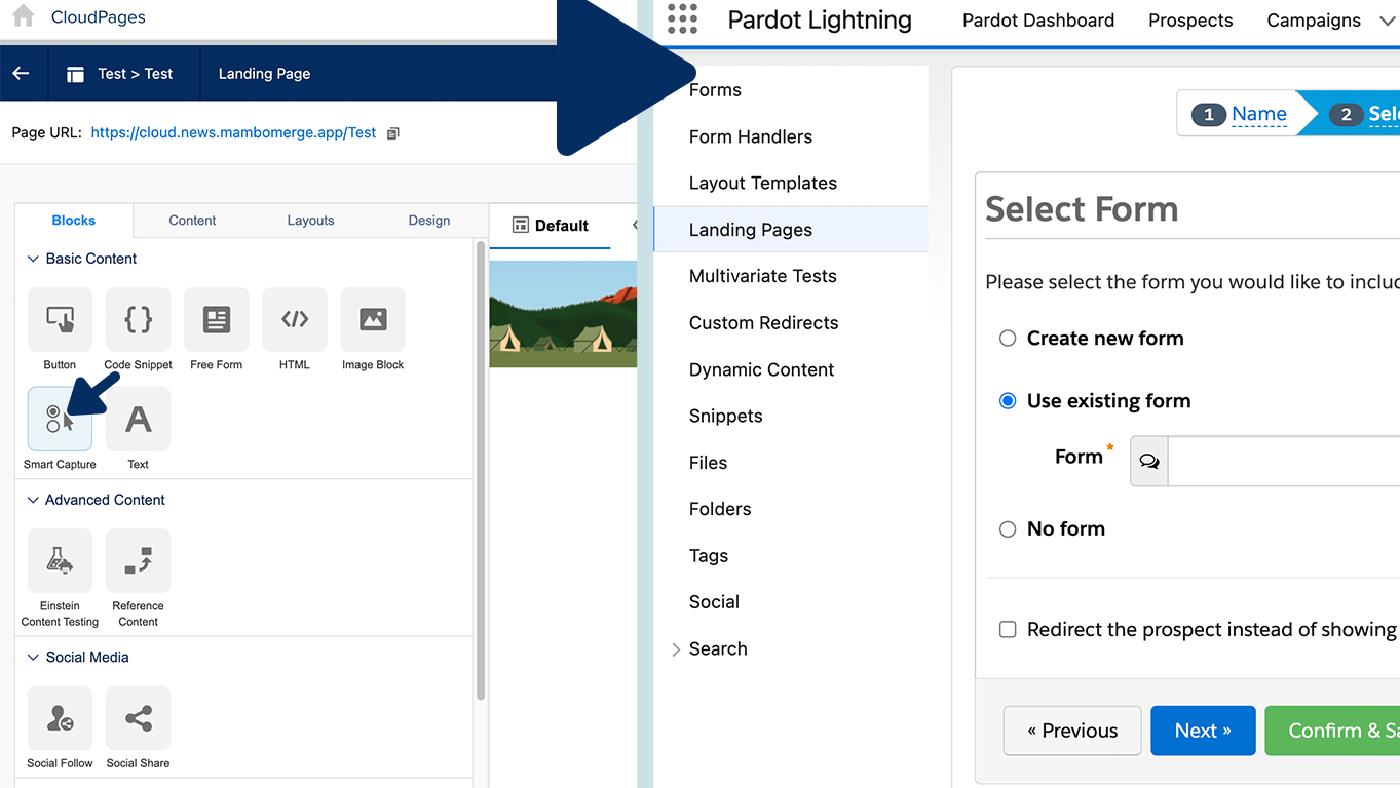
Task: Click the Next button in the wizard
Action: (x=1202, y=730)
